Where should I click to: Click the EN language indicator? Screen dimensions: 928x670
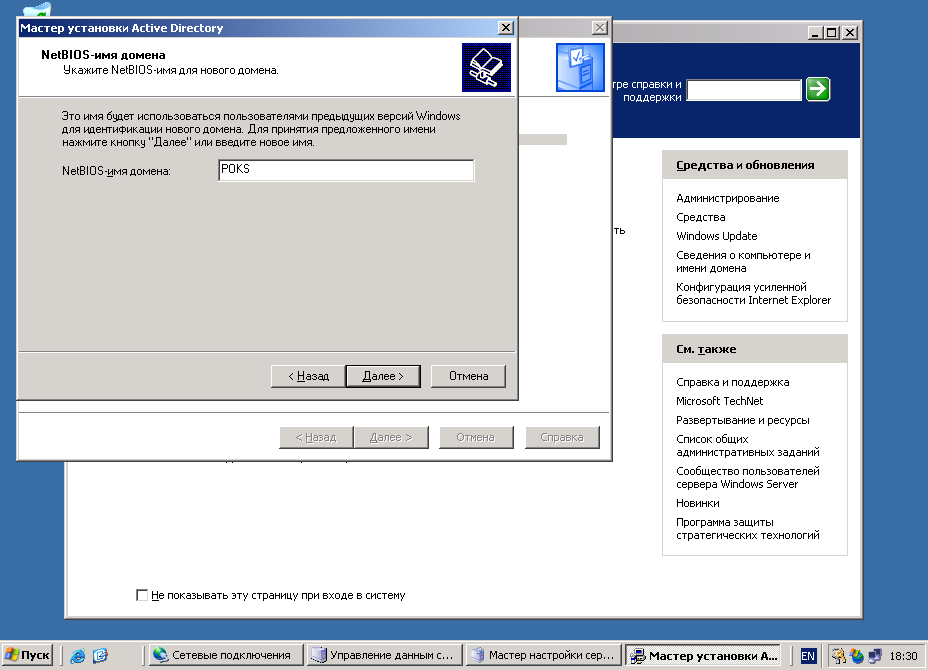pyautogui.click(x=807, y=656)
